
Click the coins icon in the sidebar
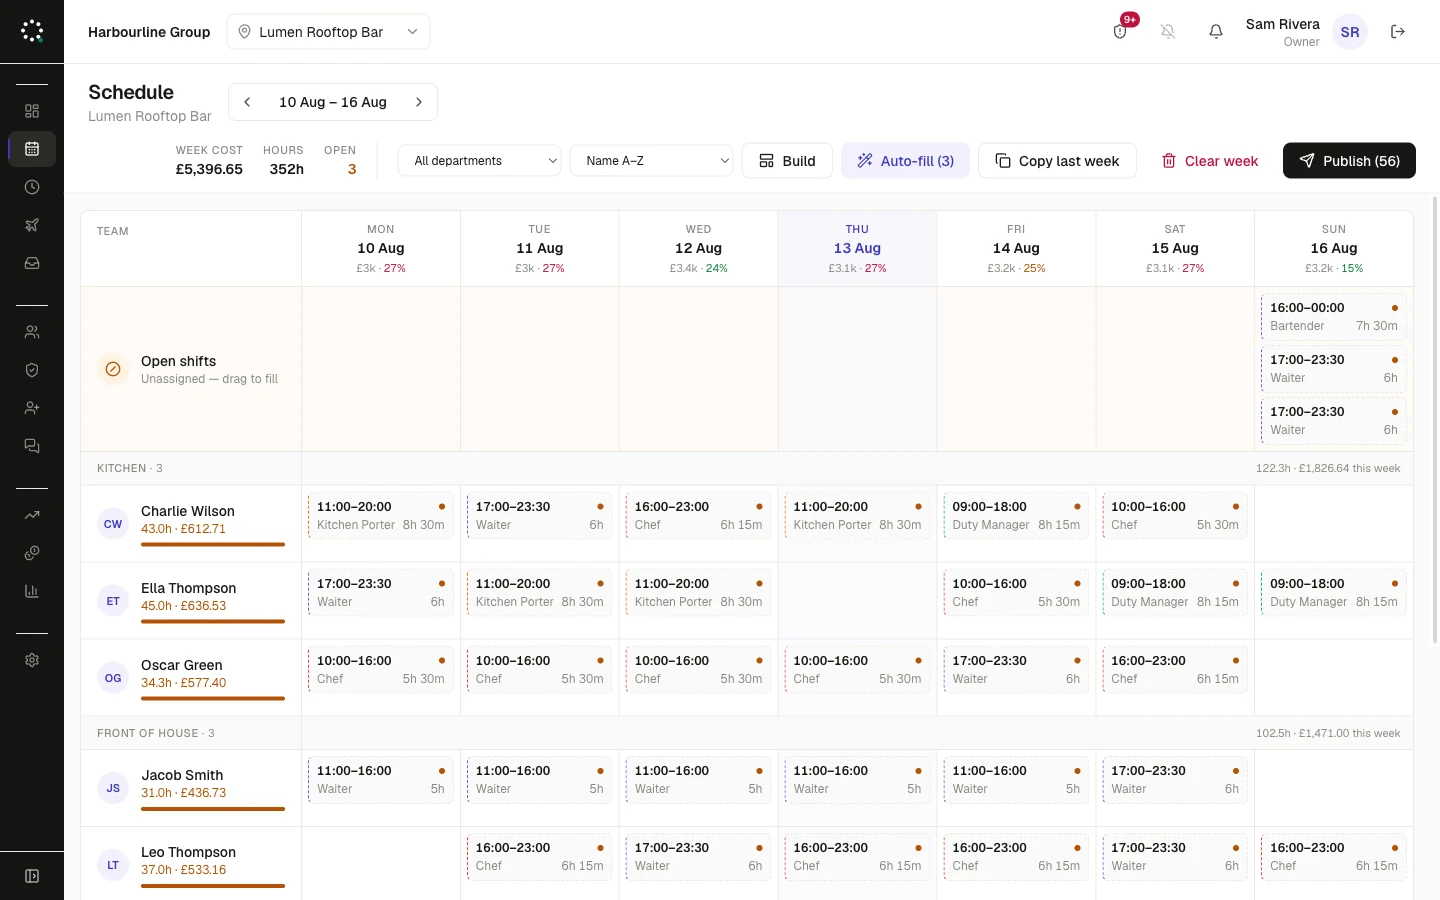pos(32,553)
